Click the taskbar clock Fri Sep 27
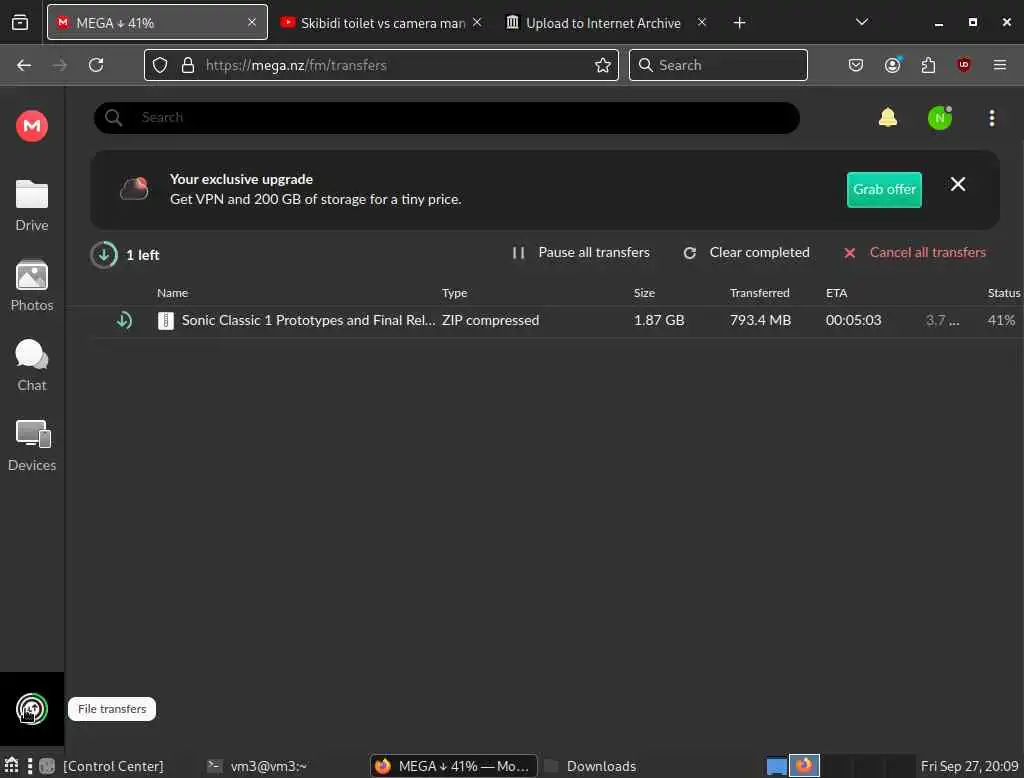The height and width of the screenshot is (778, 1024). [x=969, y=766]
